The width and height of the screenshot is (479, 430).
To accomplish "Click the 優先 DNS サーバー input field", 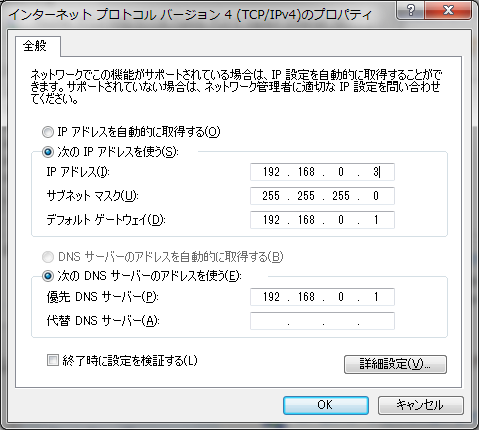I will point(322,297).
